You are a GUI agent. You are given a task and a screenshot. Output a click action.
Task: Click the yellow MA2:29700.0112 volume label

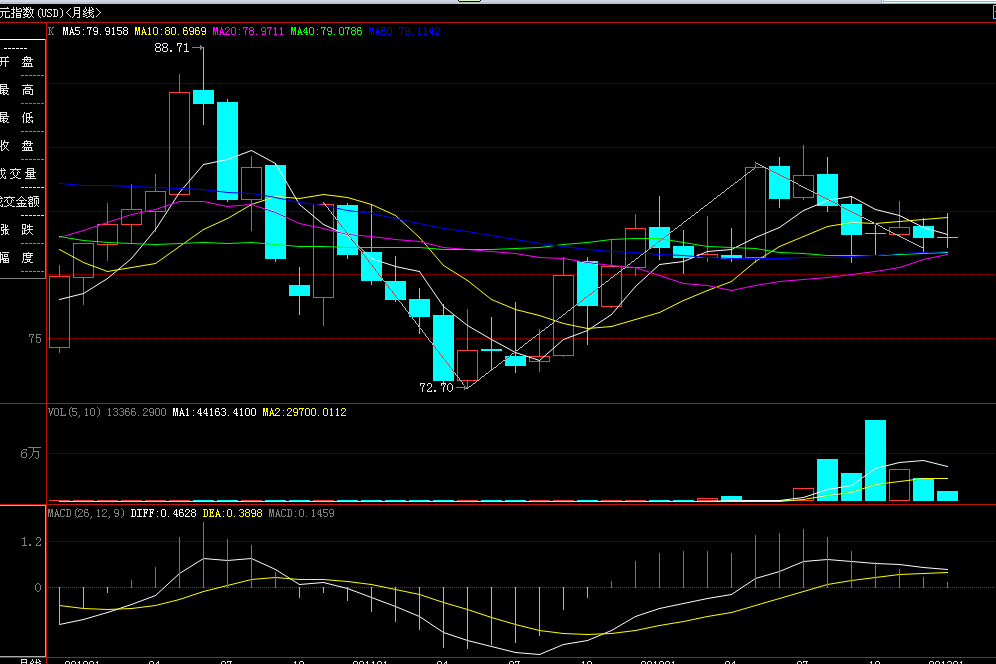click(304, 412)
